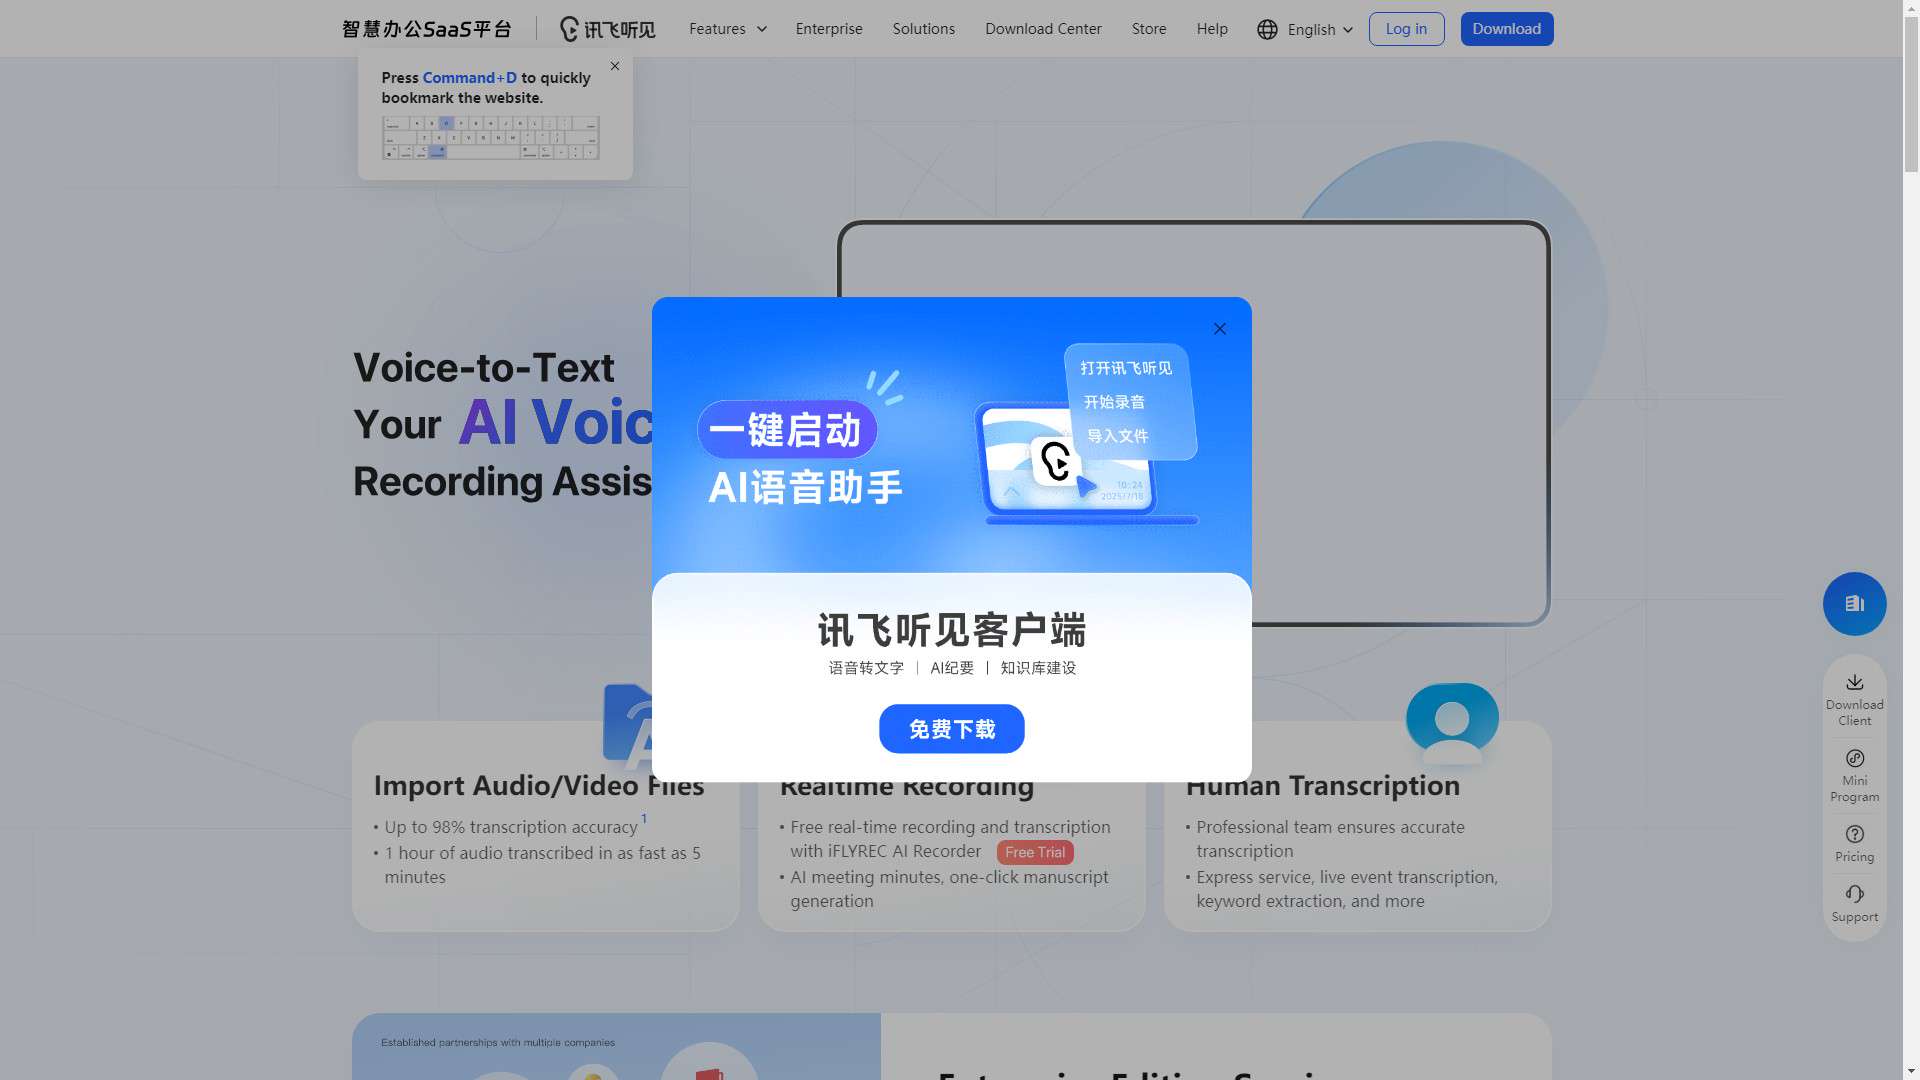Click the Command+D shortcut text
Viewport: 1920px width, 1080px height.
(470, 78)
